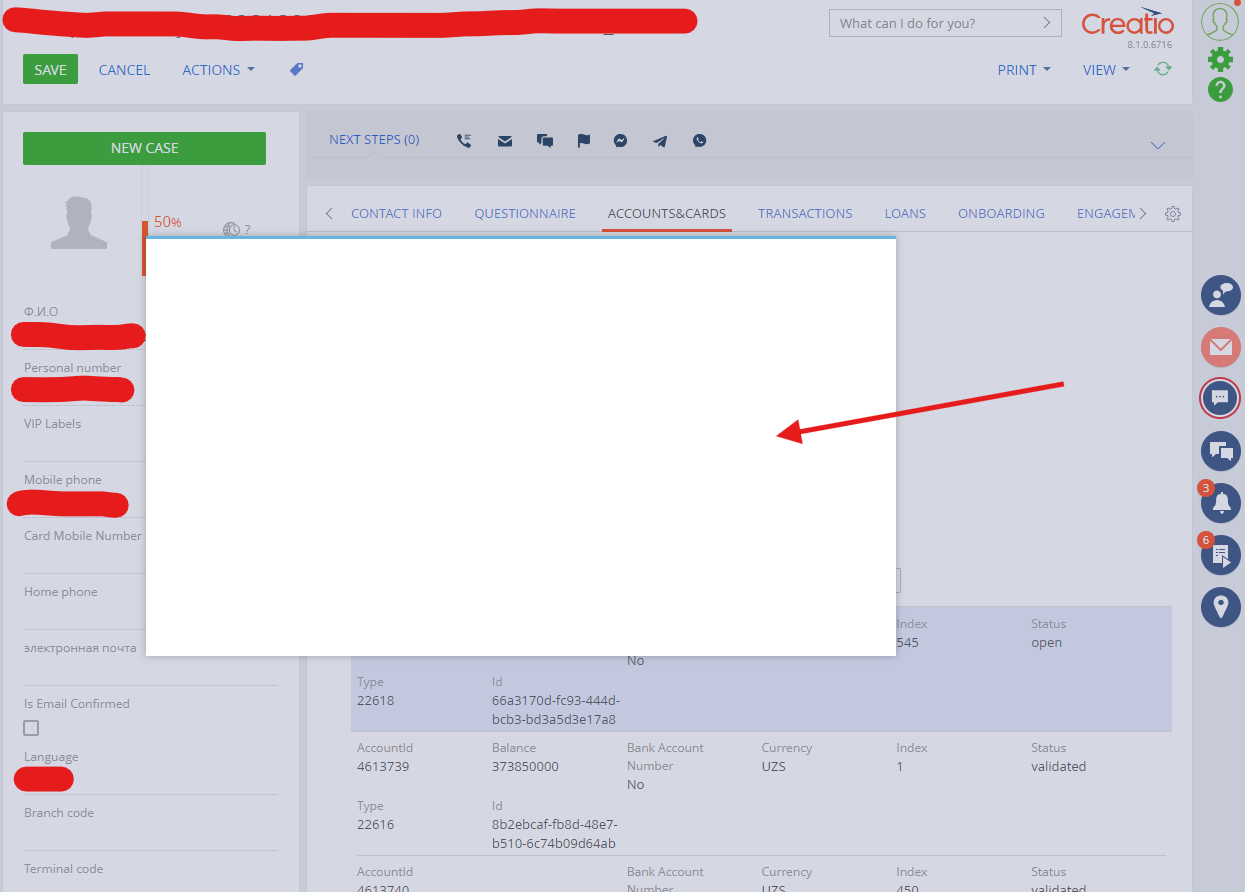Click the tab settings gear icon
Image resolution: width=1245 pixels, height=892 pixels.
click(1173, 214)
